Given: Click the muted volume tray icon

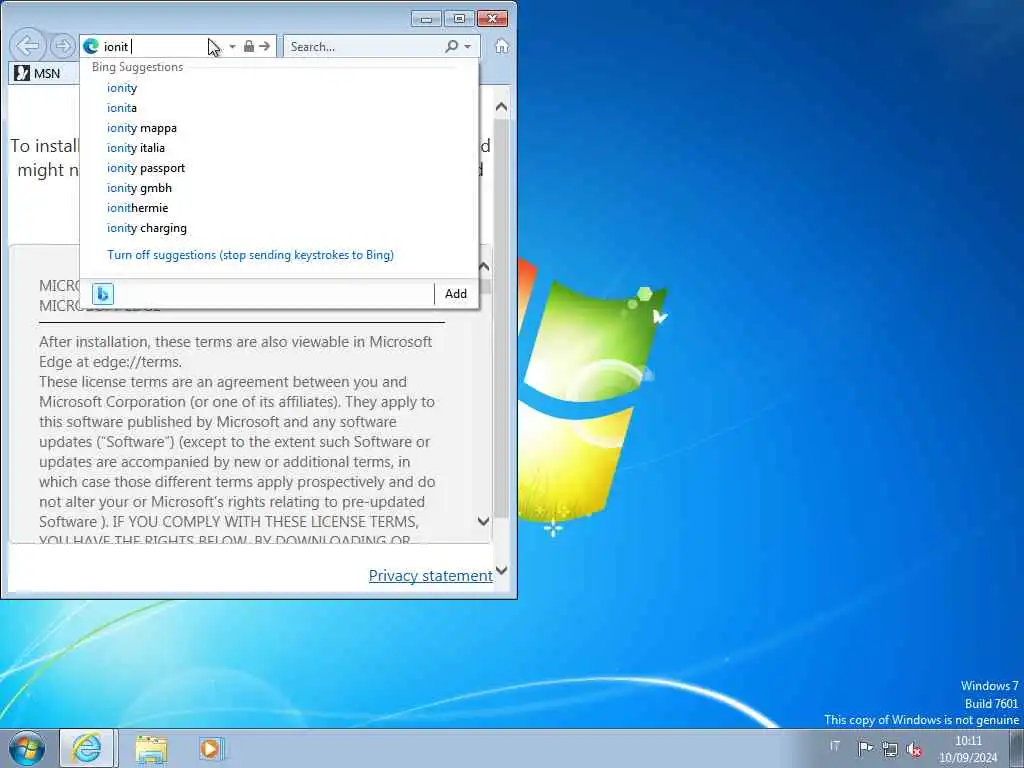Looking at the screenshot, I should tap(914, 749).
